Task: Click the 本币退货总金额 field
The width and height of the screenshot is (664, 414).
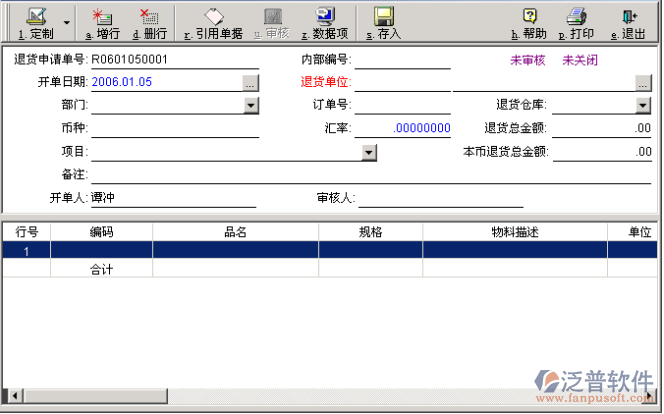Action: click(602, 152)
